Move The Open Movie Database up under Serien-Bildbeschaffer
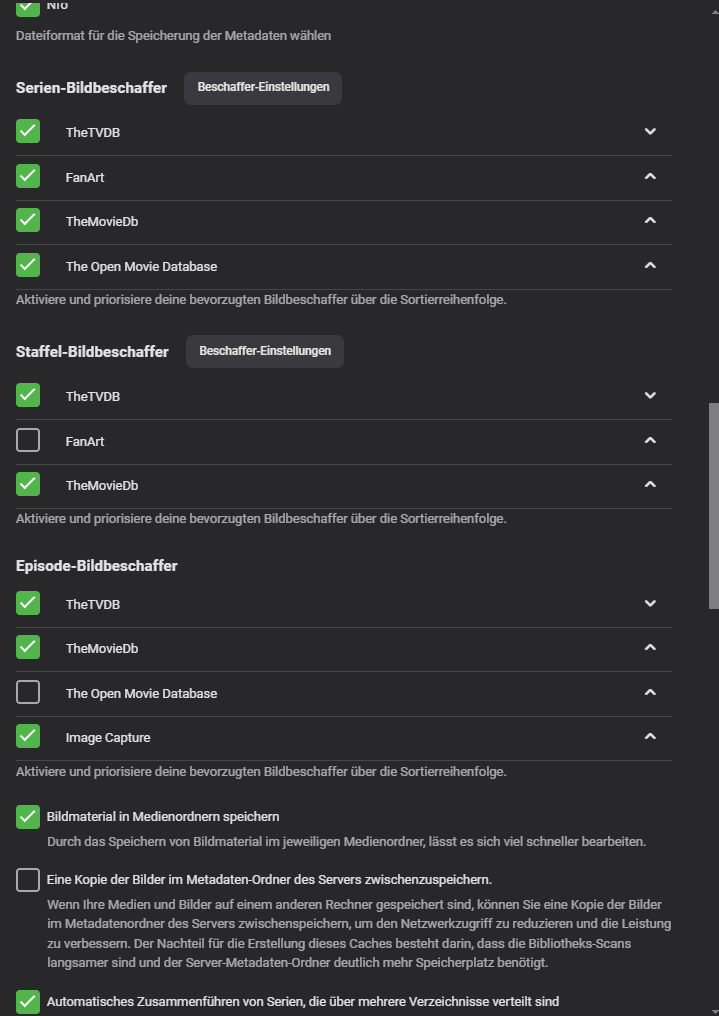719x1016 pixels. coord(650,266)
